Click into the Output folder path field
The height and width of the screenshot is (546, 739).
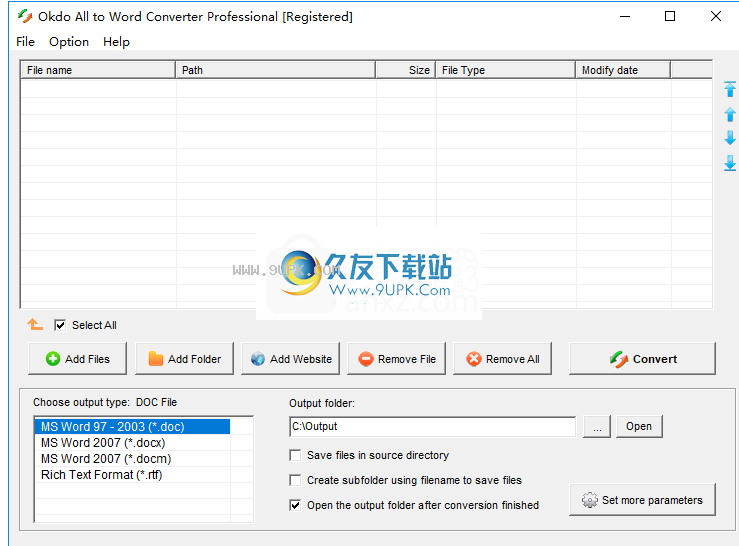click(432, 426)
